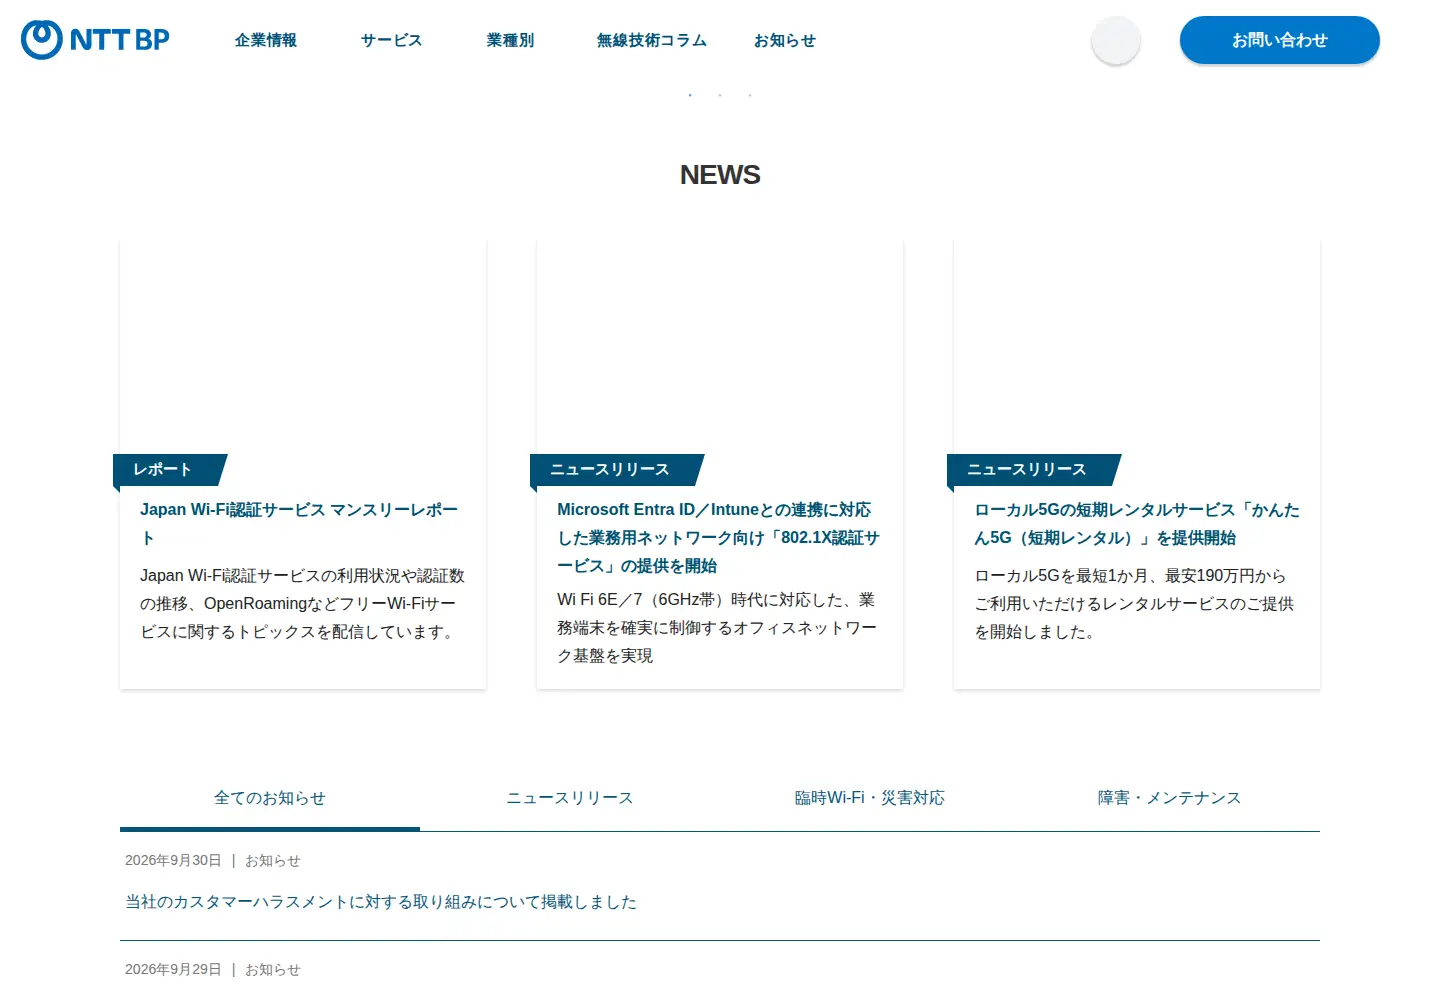This screenshot has height=1000, width=1440.
Task: Click the 2026年9月29日 date label
Action: [x=173, y=969]
